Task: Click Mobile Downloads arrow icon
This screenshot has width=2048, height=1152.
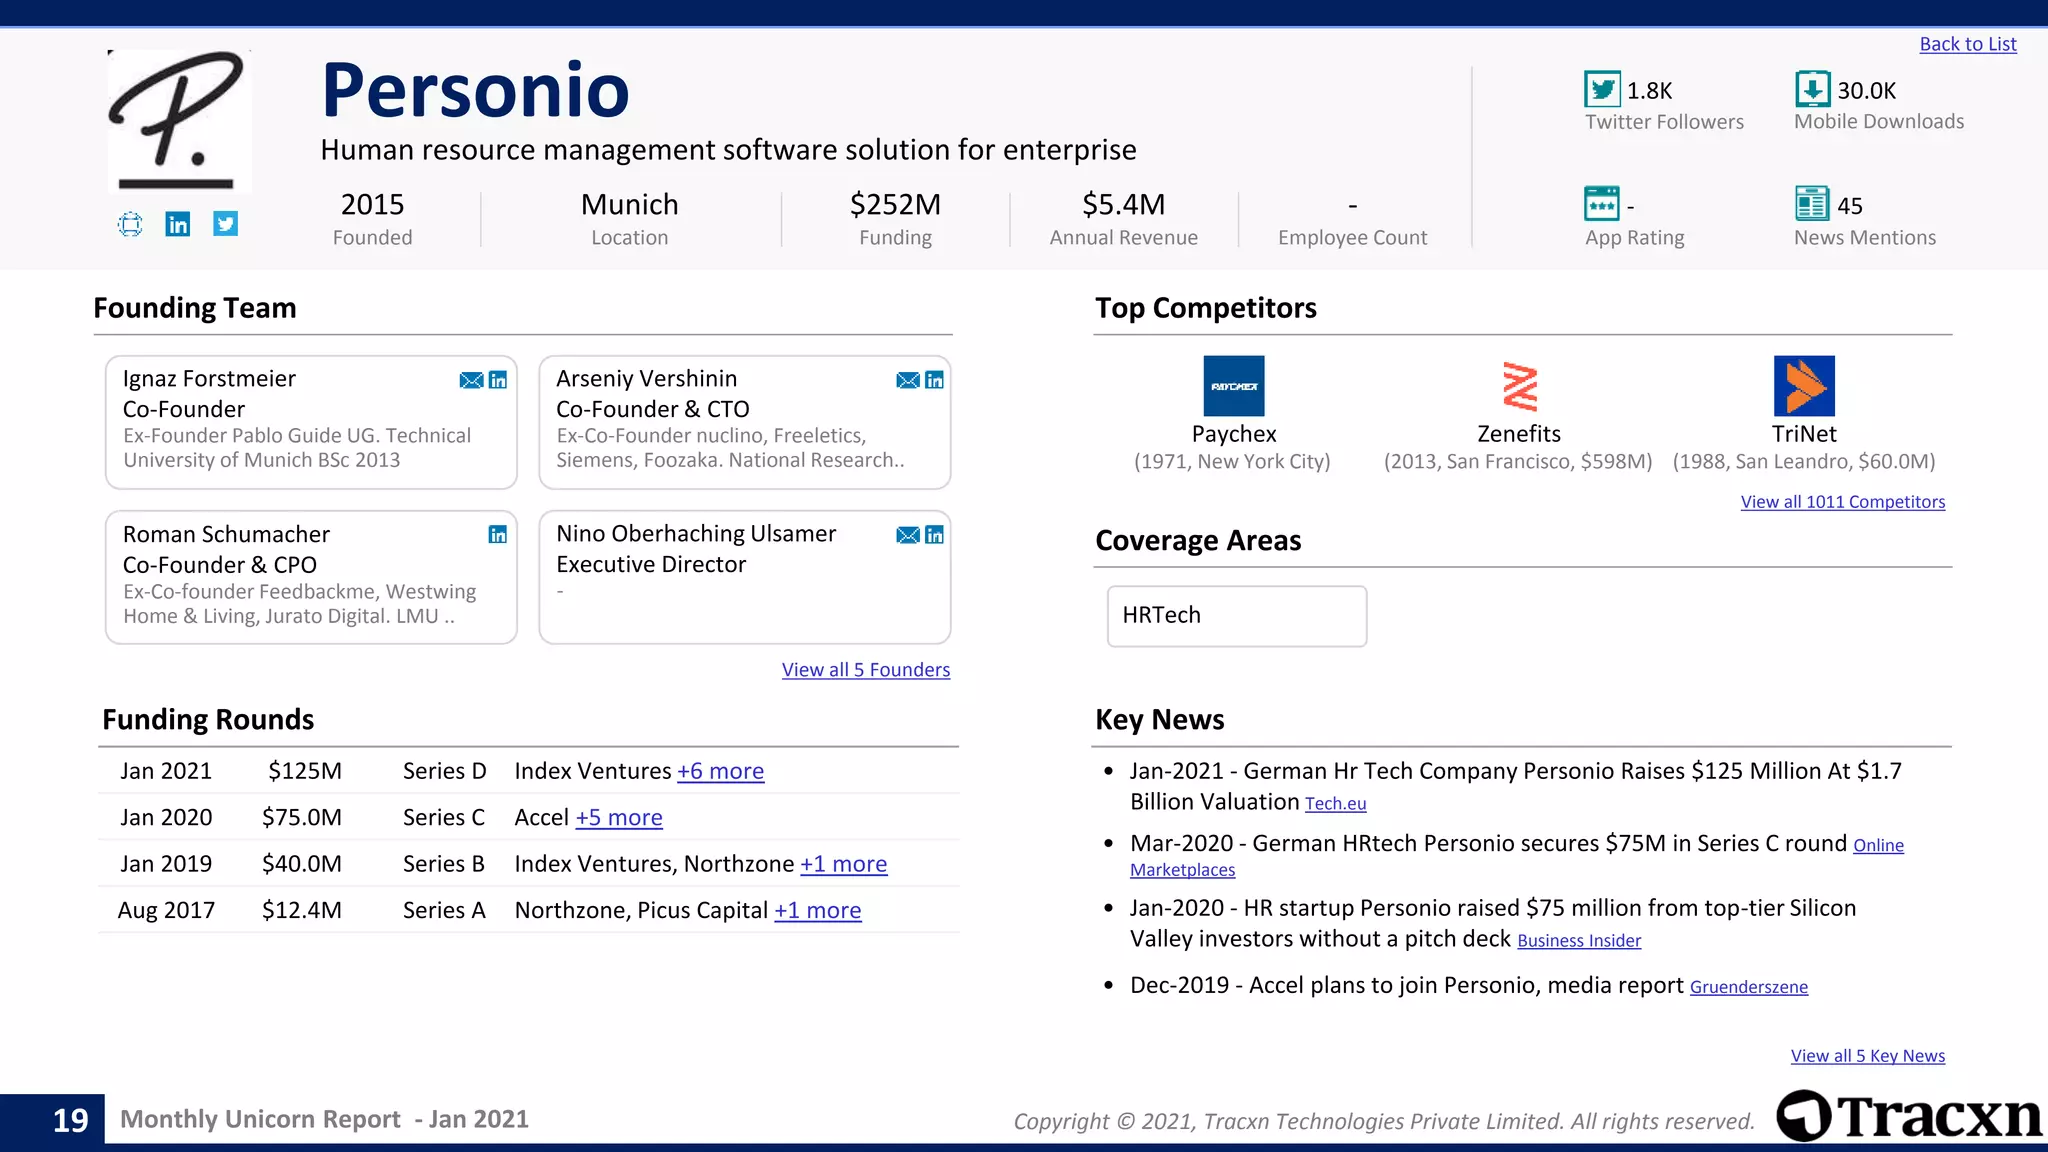Action: click(1812, 89)
